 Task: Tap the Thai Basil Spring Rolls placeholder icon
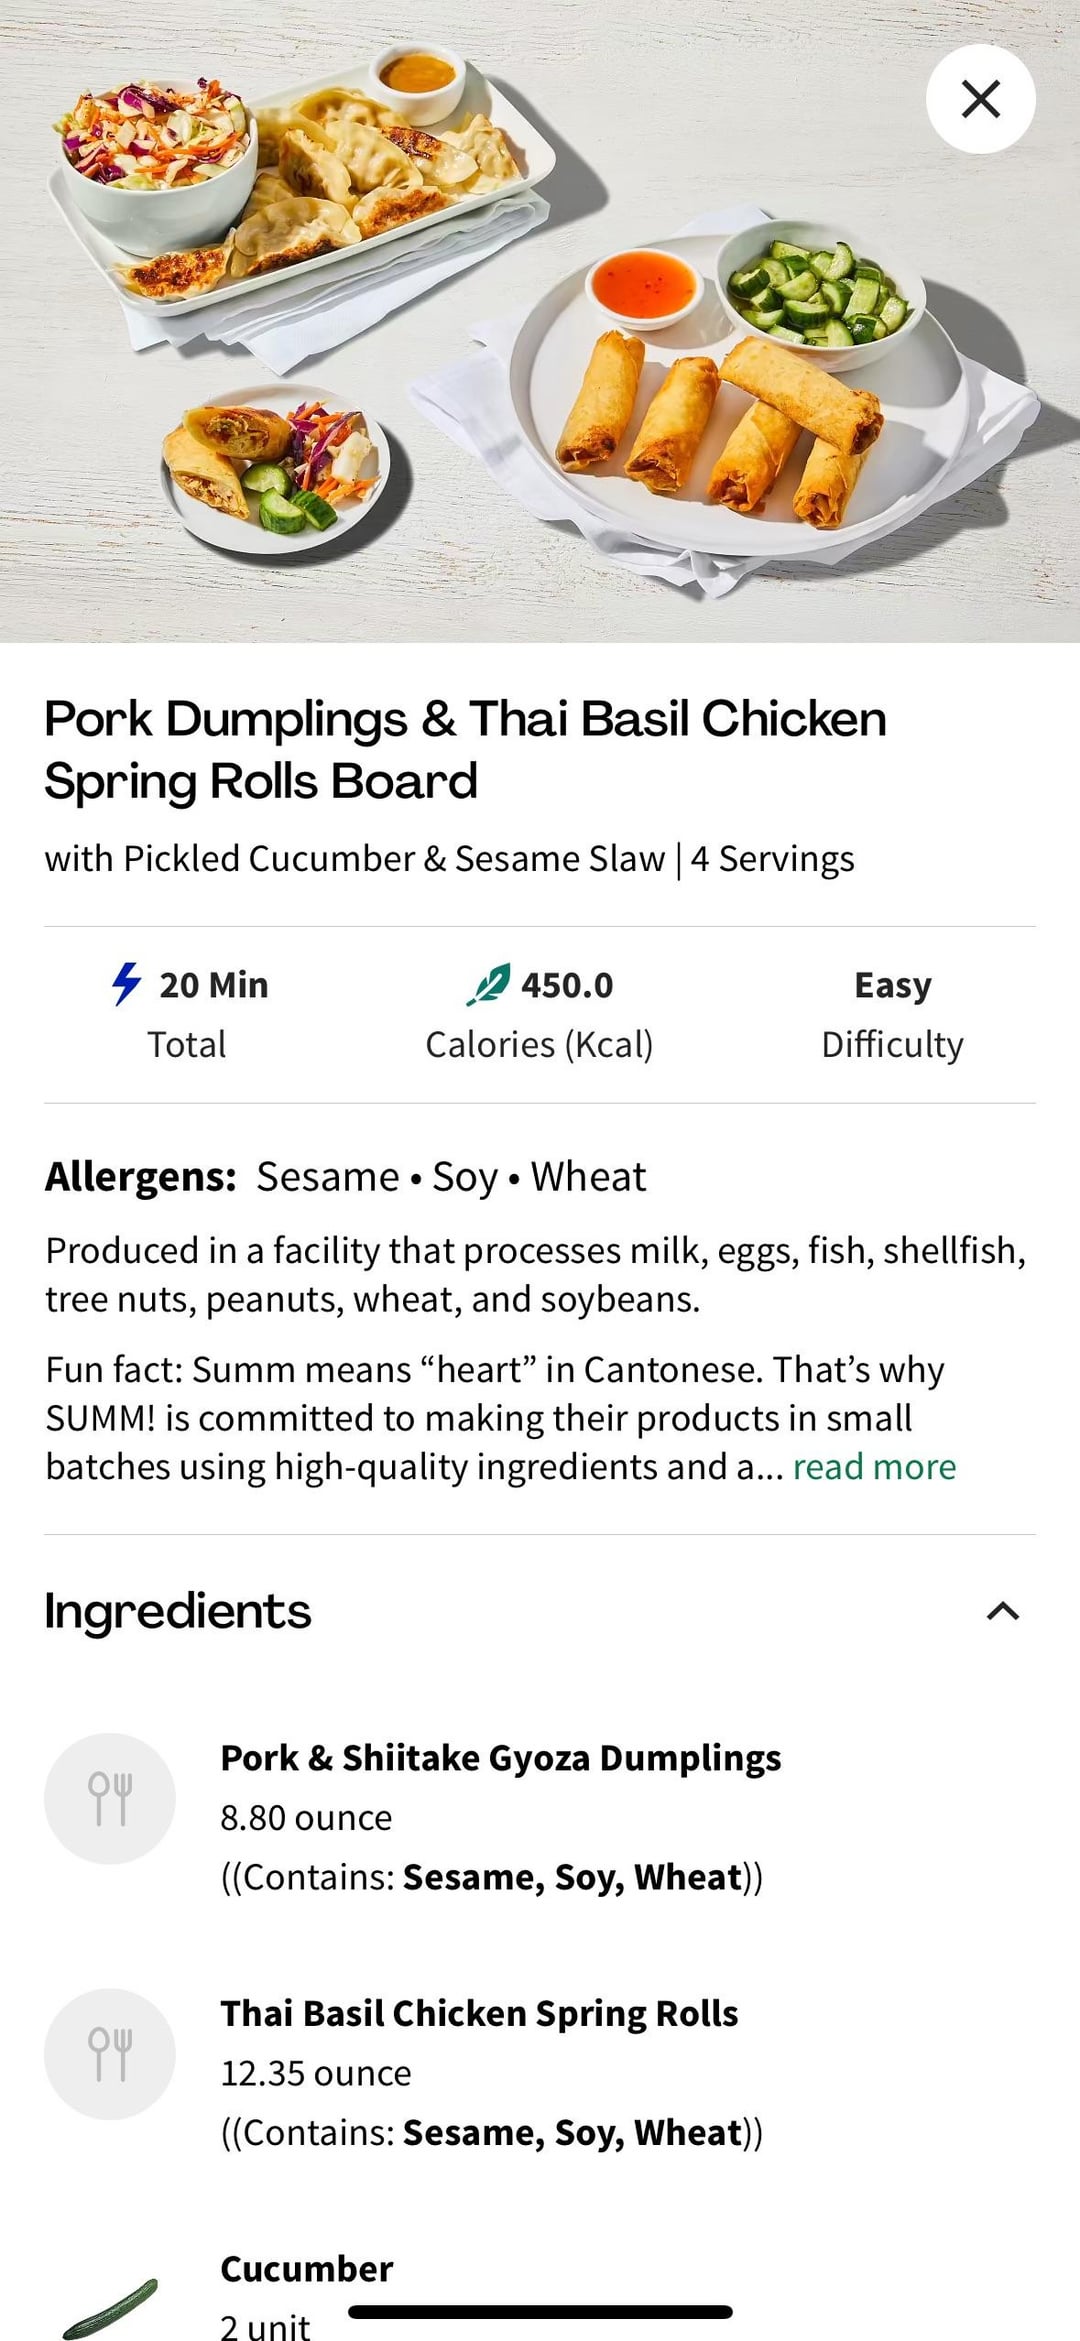tap(110, 2054)
